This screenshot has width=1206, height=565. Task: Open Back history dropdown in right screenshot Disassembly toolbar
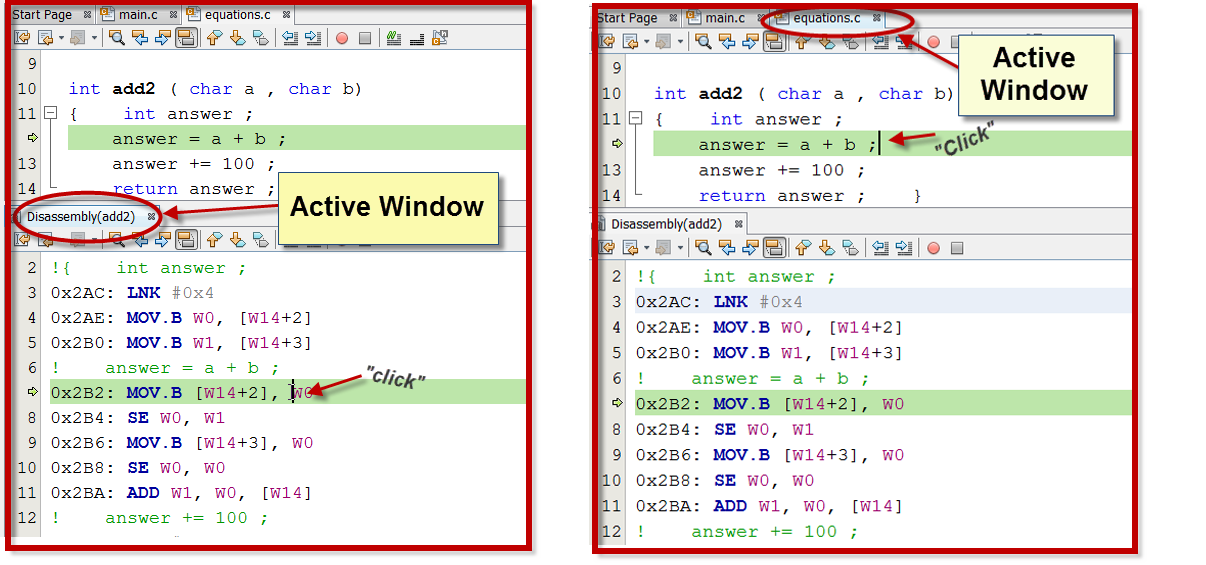[x=646, y=247]
